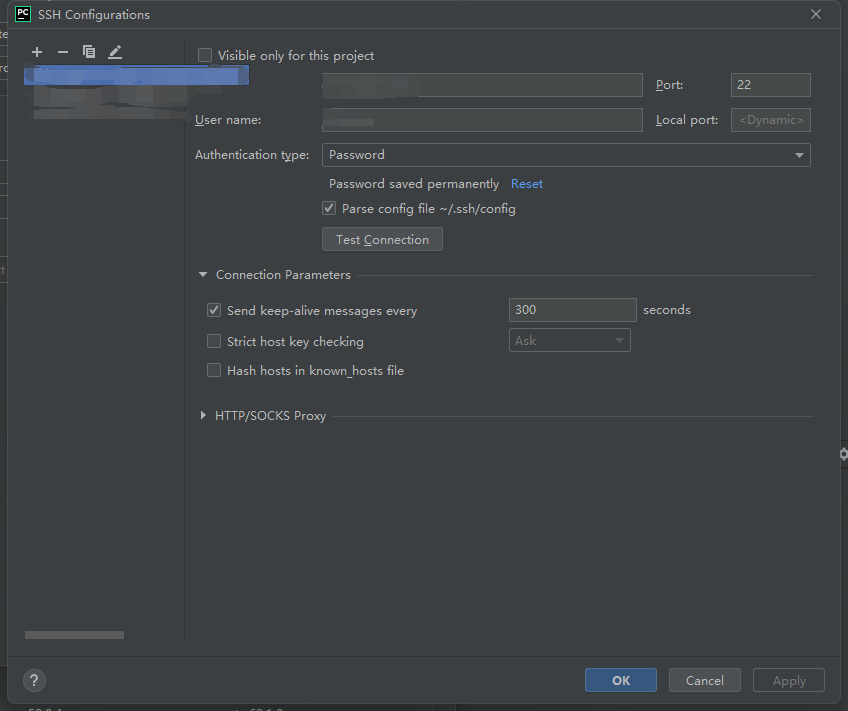Enable Visible only for this project
848x711 pixels.
tap(204, 55)
